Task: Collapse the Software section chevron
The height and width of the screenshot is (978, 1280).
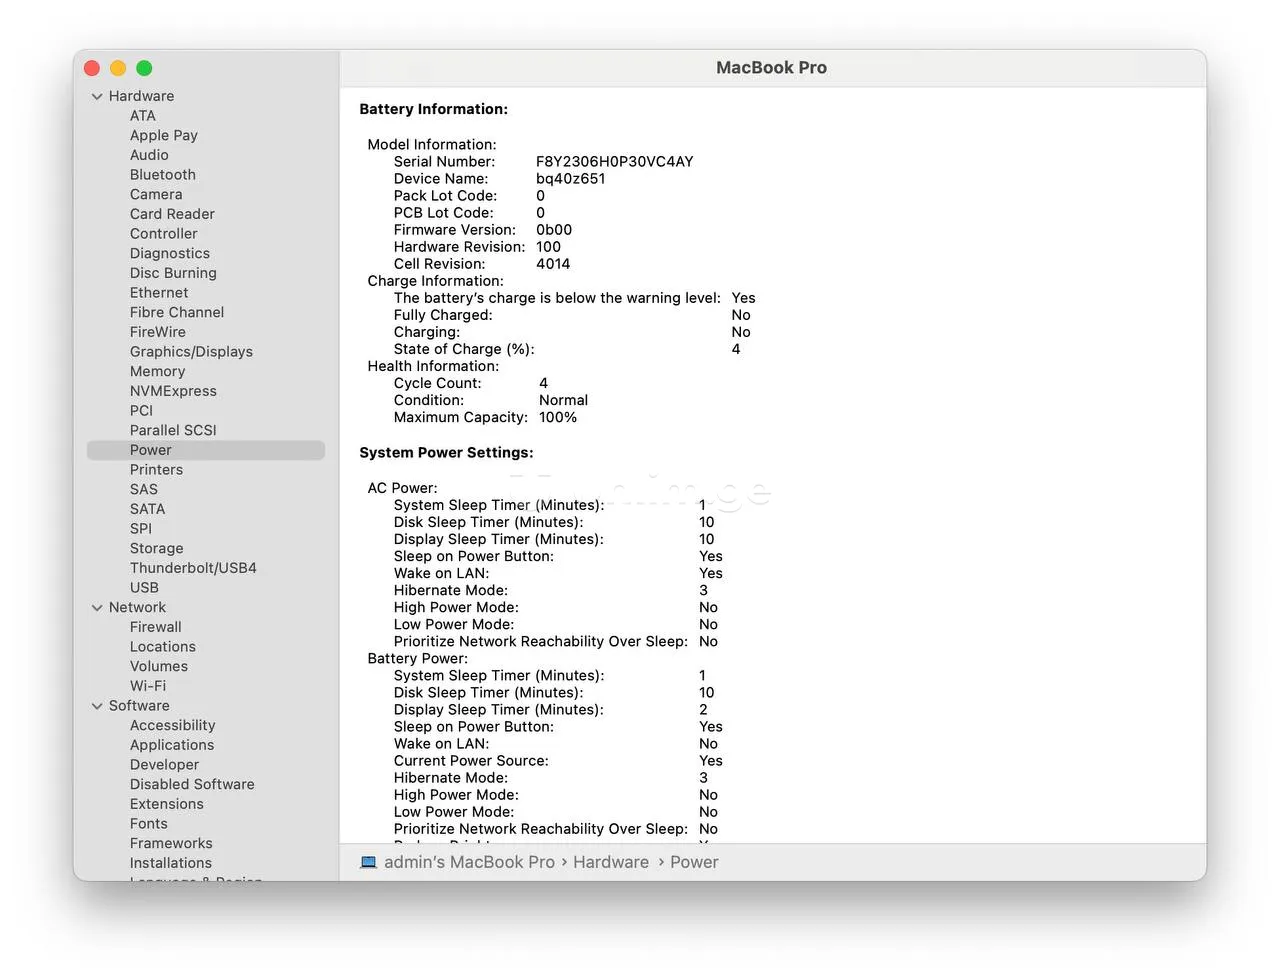Action: [x=97, y=706]
